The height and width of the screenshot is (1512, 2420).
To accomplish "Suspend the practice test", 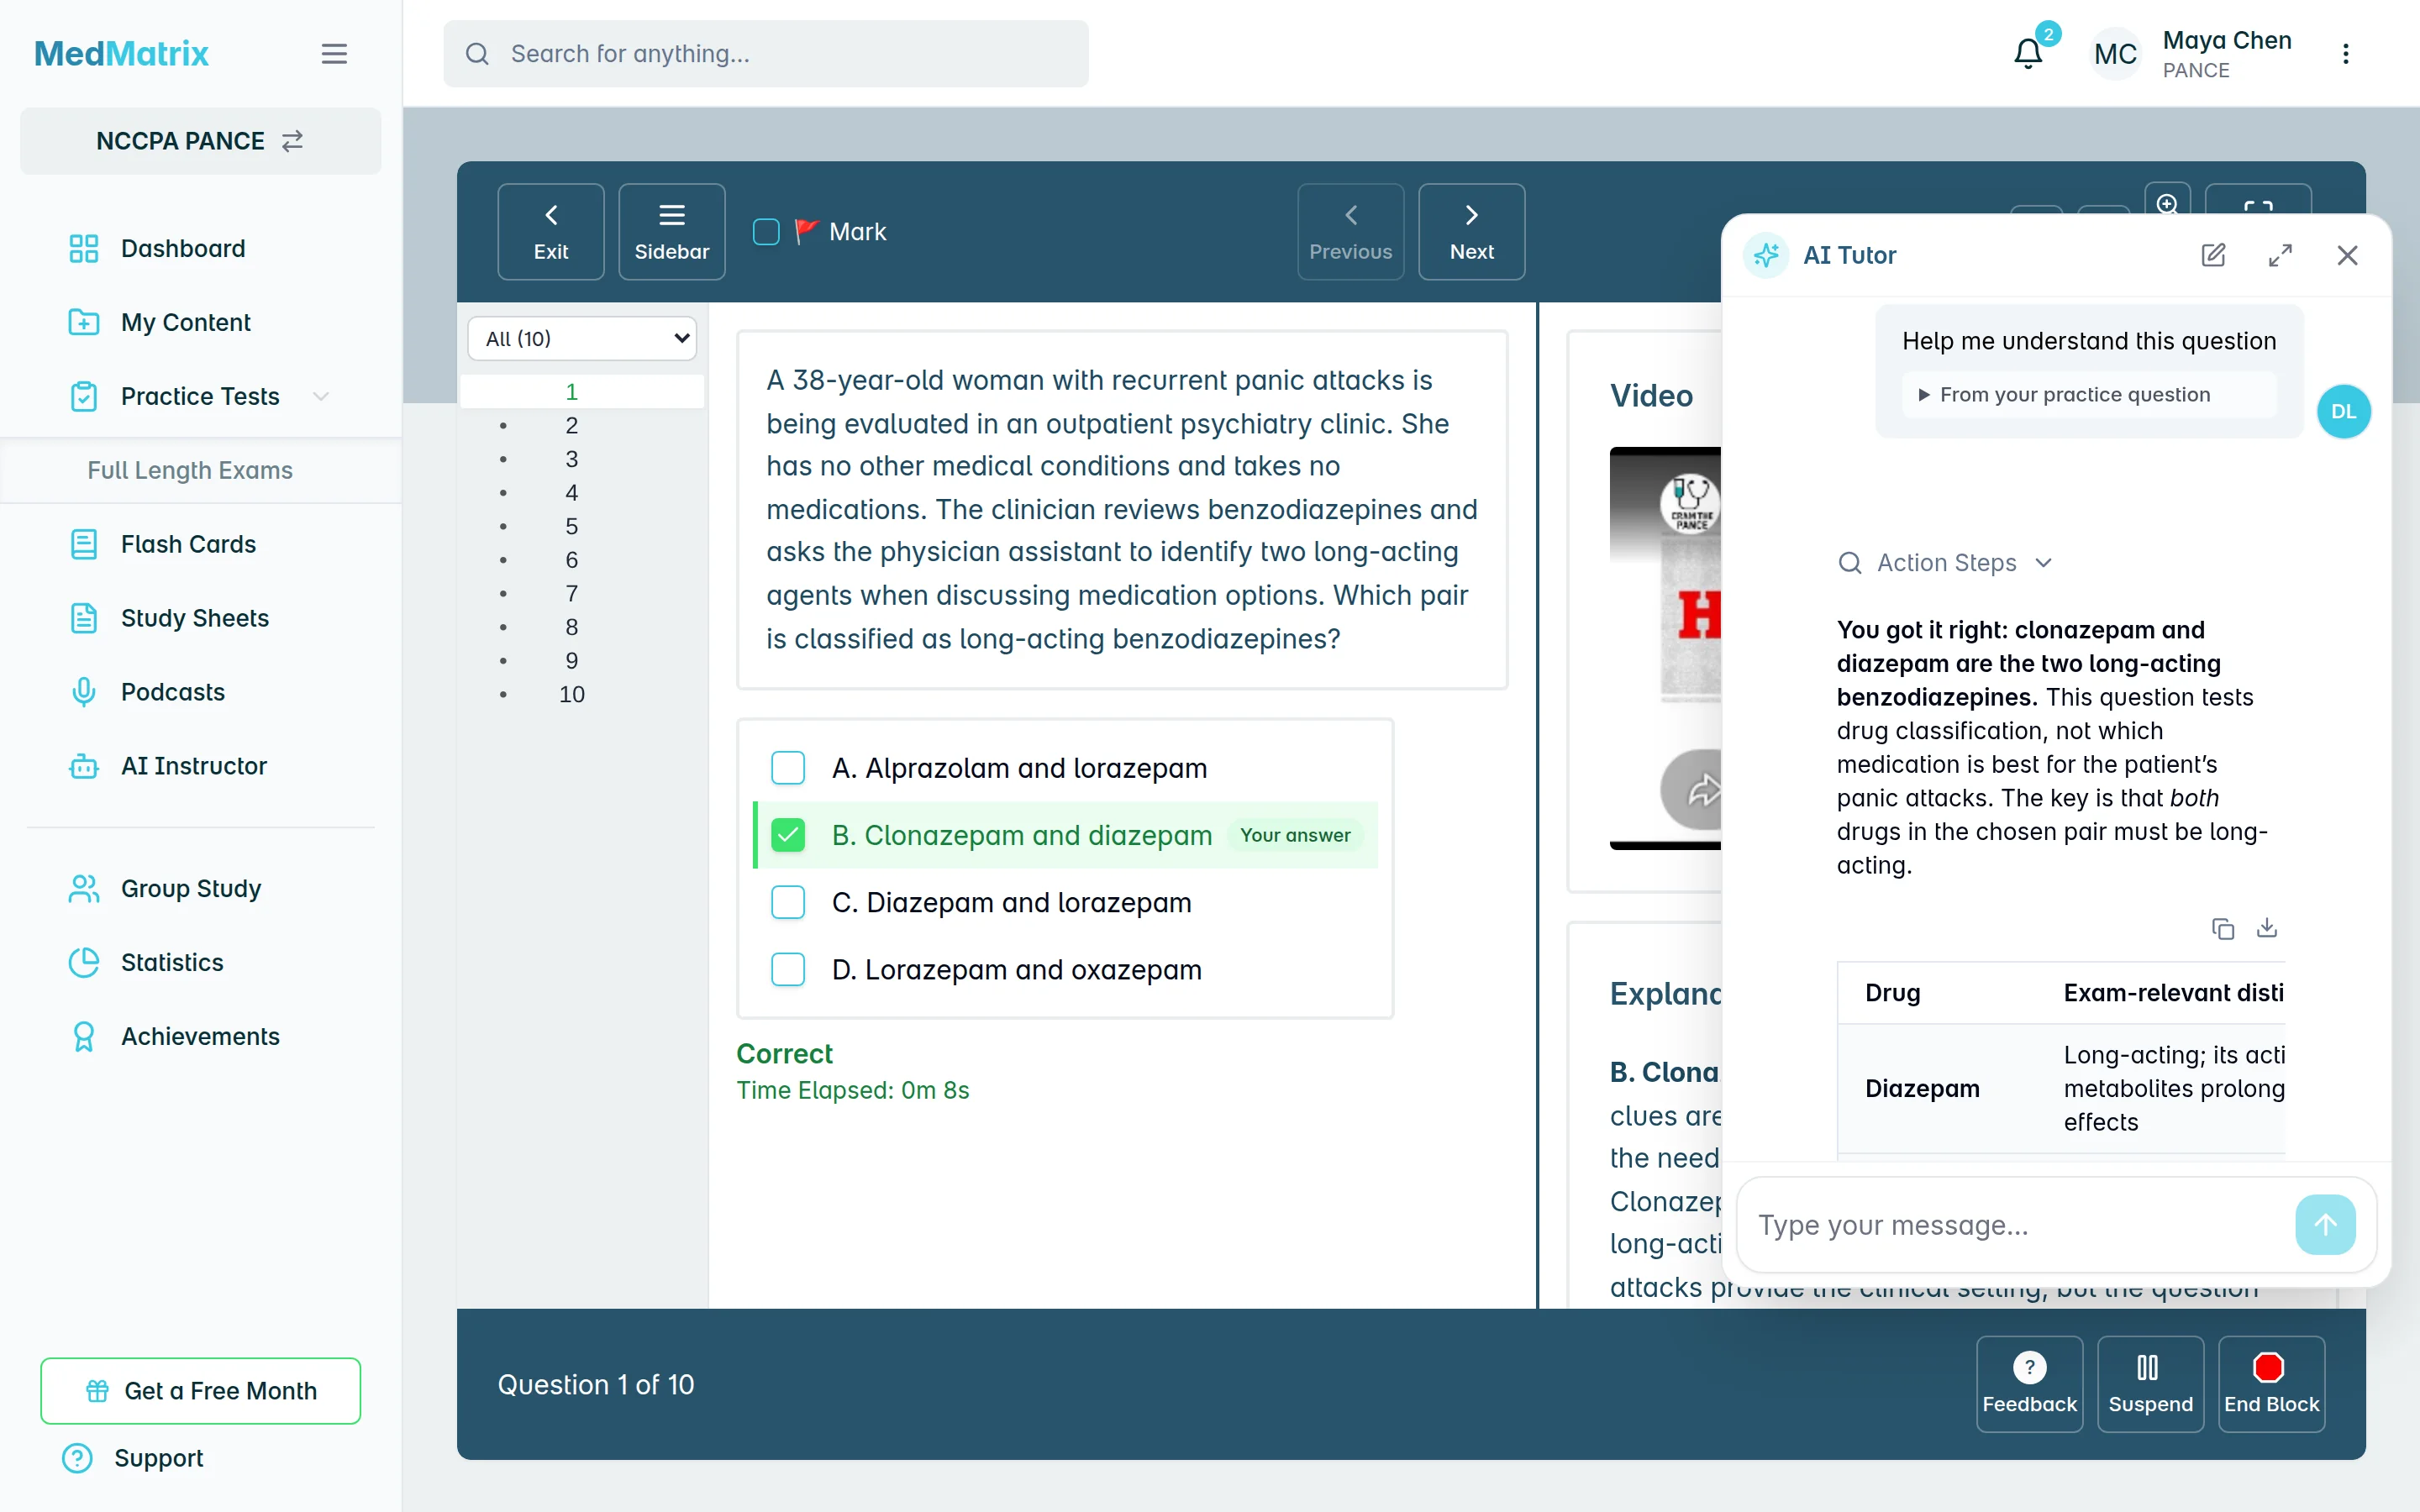I will click(2151, 1384).
